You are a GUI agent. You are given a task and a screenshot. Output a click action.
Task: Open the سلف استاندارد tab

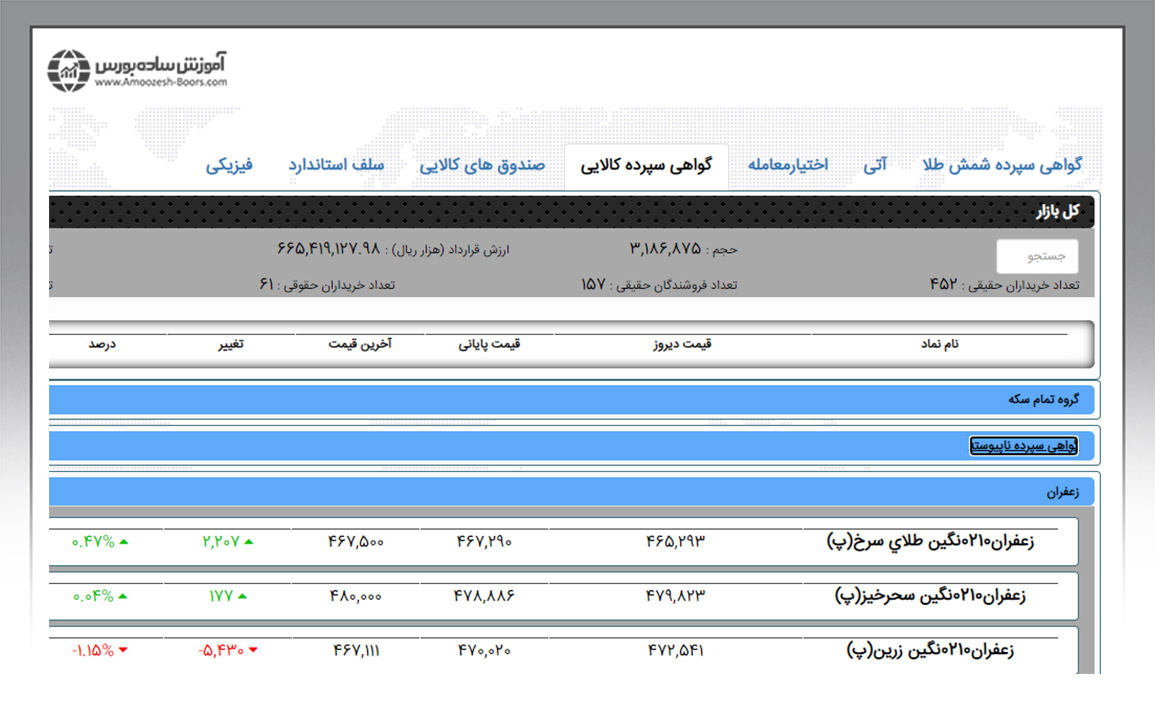pyautogui.click(x=336, y=165)
